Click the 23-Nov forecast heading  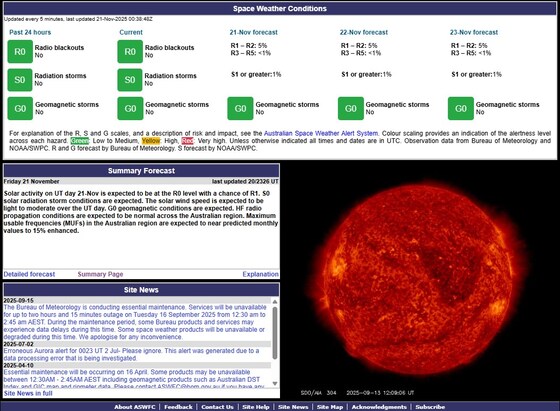[x=474, y=32]
